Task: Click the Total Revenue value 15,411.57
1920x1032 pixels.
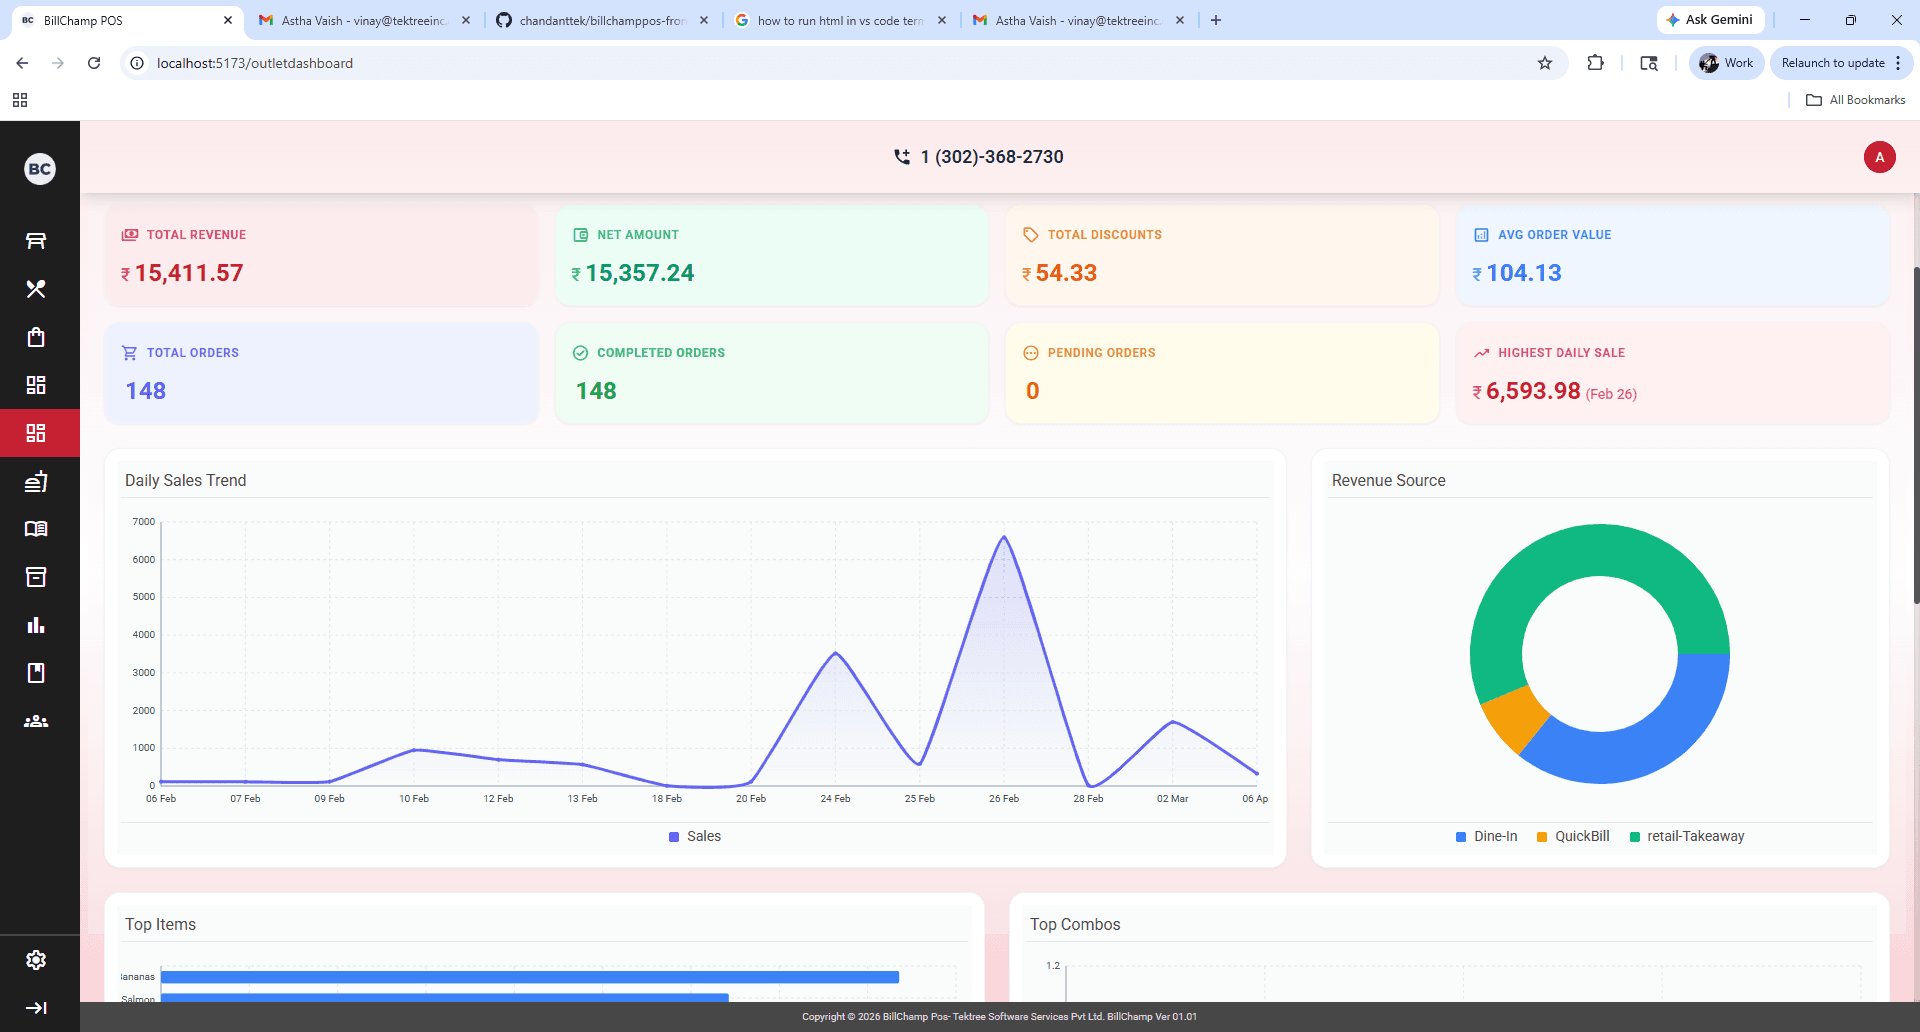Action: (x=189, y=273)
